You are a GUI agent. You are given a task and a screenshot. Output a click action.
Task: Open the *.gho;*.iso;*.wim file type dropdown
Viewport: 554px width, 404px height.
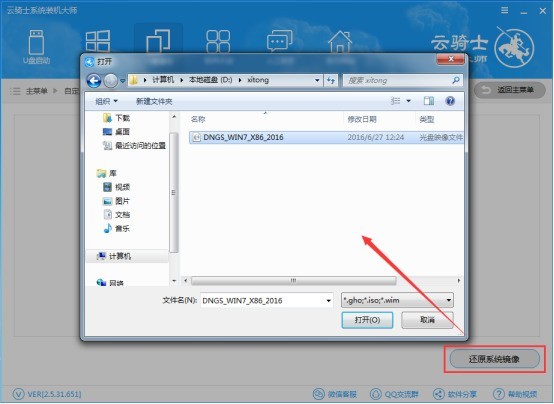click(x=397, y=300)
